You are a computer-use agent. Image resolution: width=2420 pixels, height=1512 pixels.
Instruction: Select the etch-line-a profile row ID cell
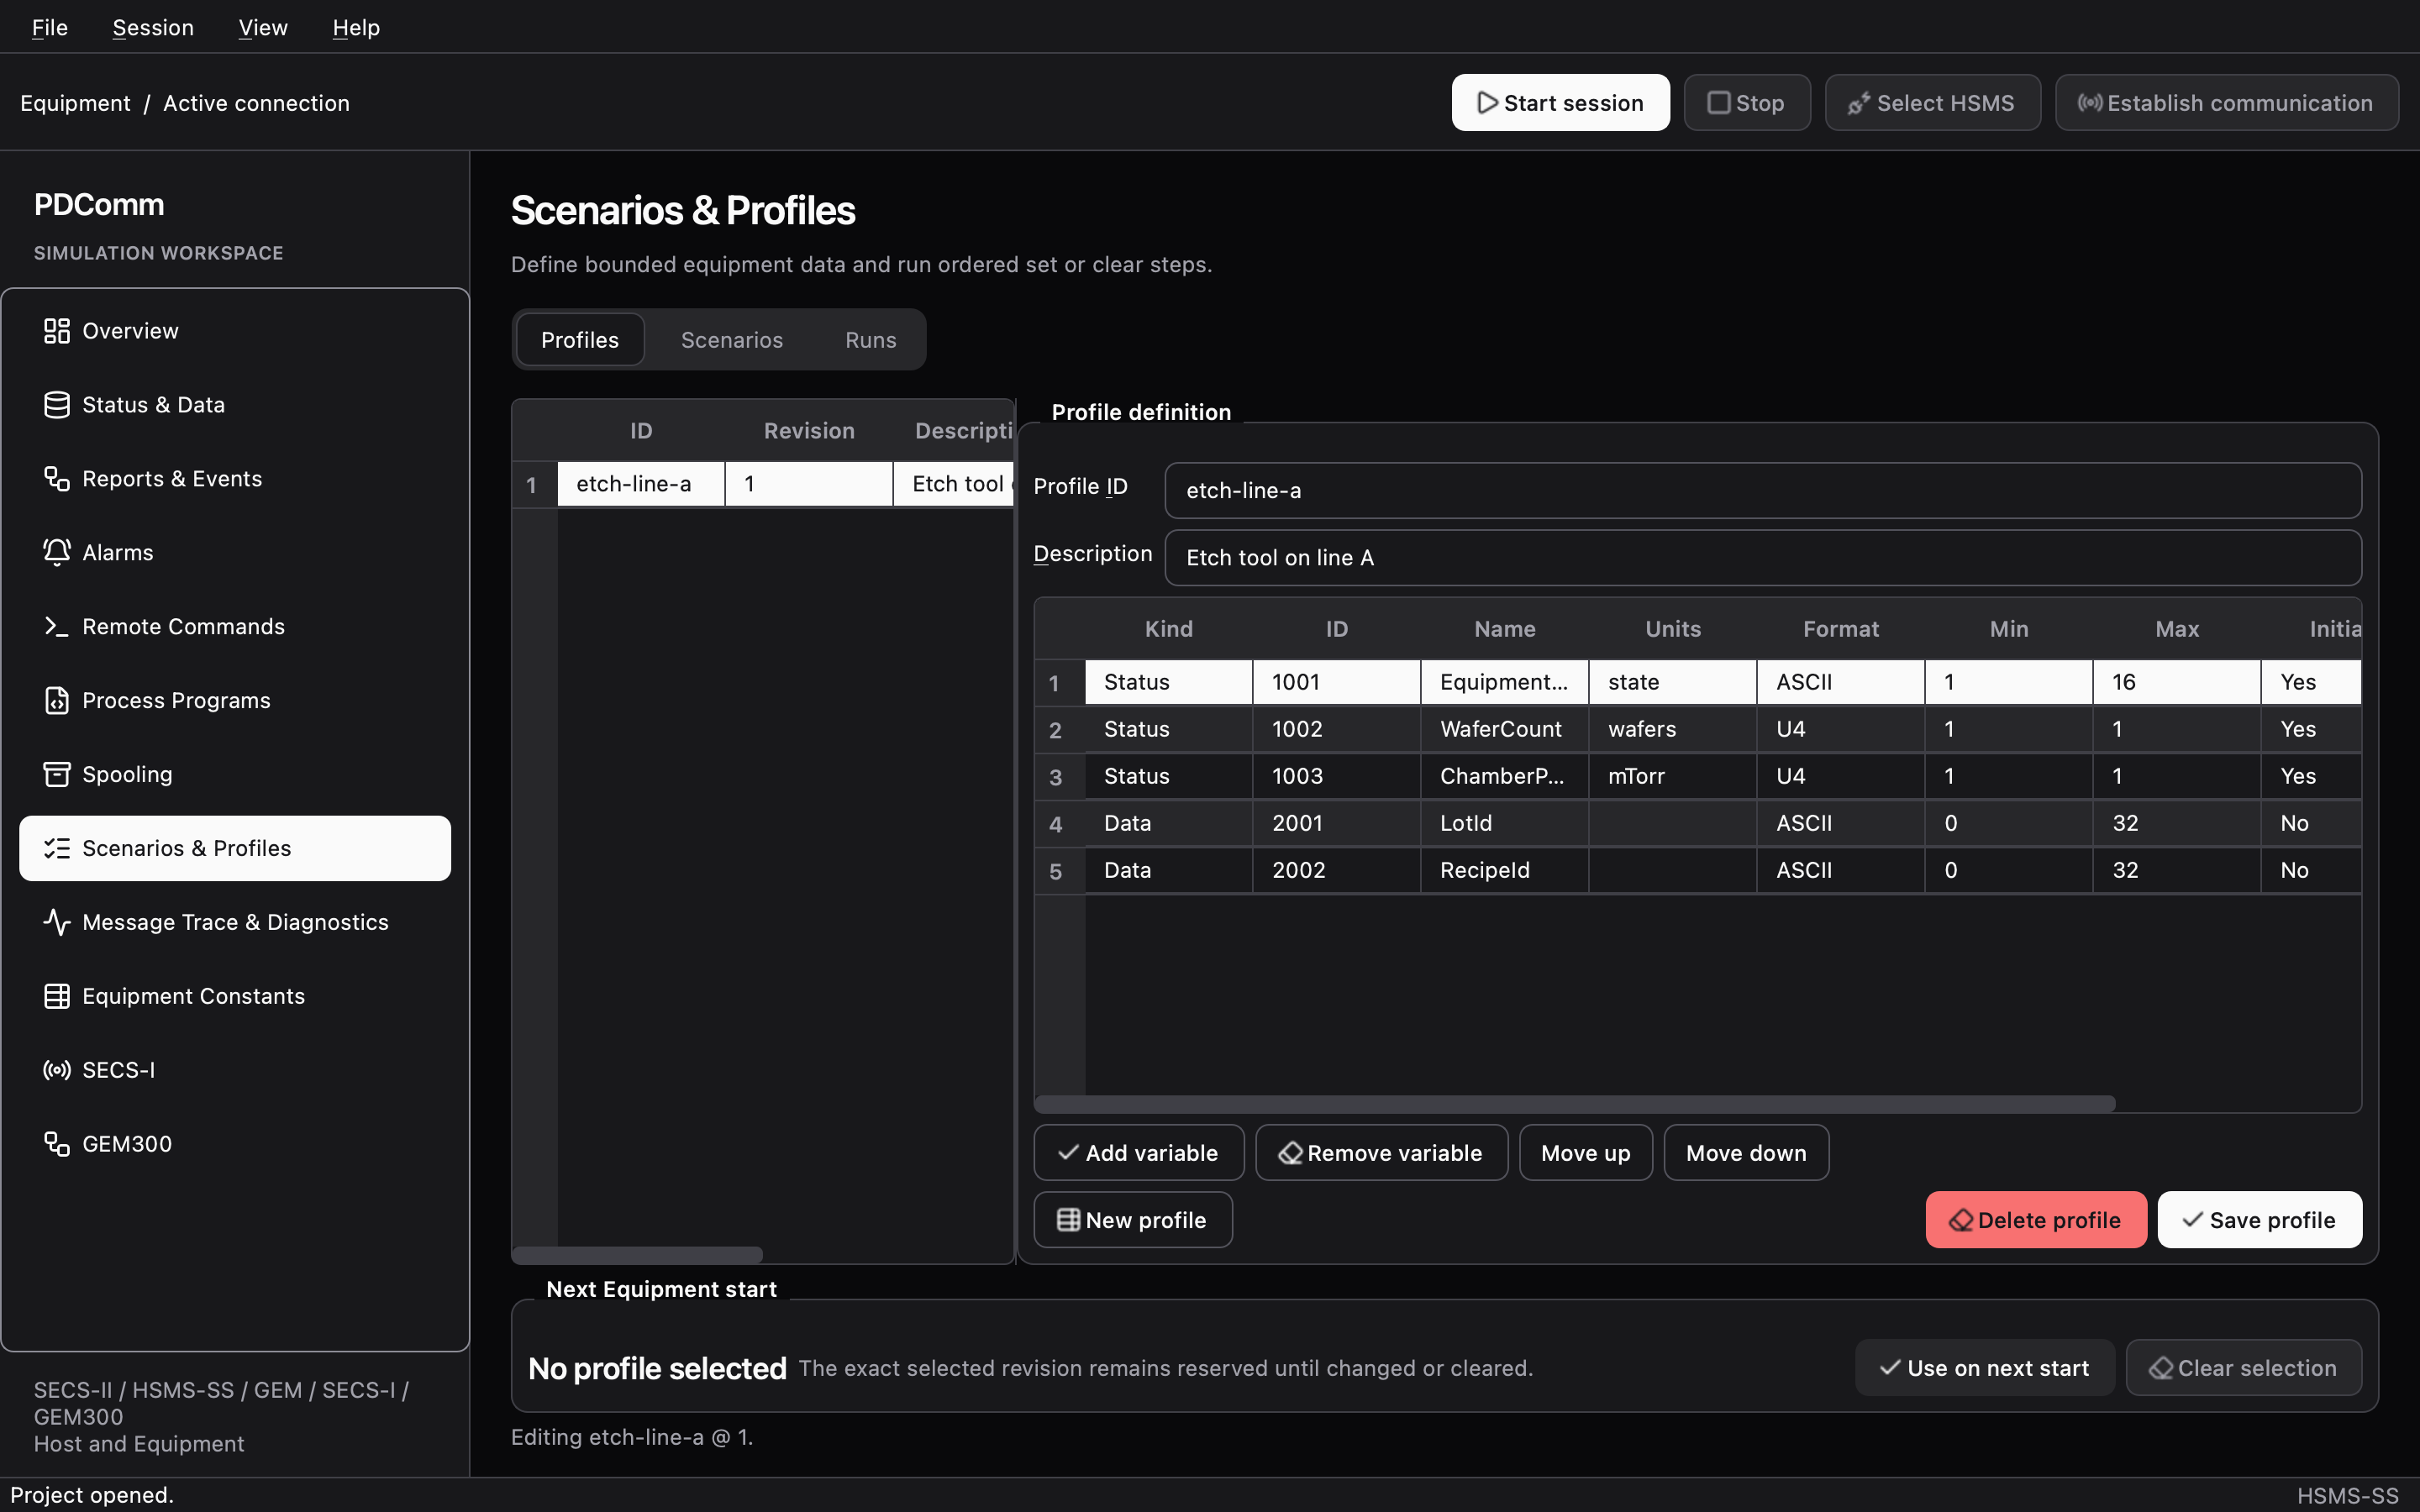coord(640,484)
